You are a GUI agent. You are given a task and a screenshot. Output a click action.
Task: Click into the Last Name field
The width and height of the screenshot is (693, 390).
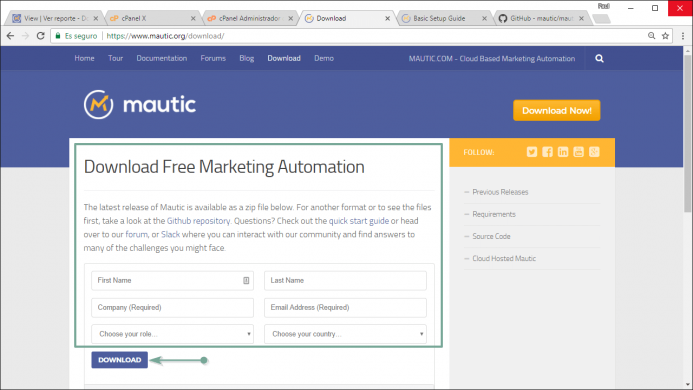pyautogui.click(x=345, y=280)
